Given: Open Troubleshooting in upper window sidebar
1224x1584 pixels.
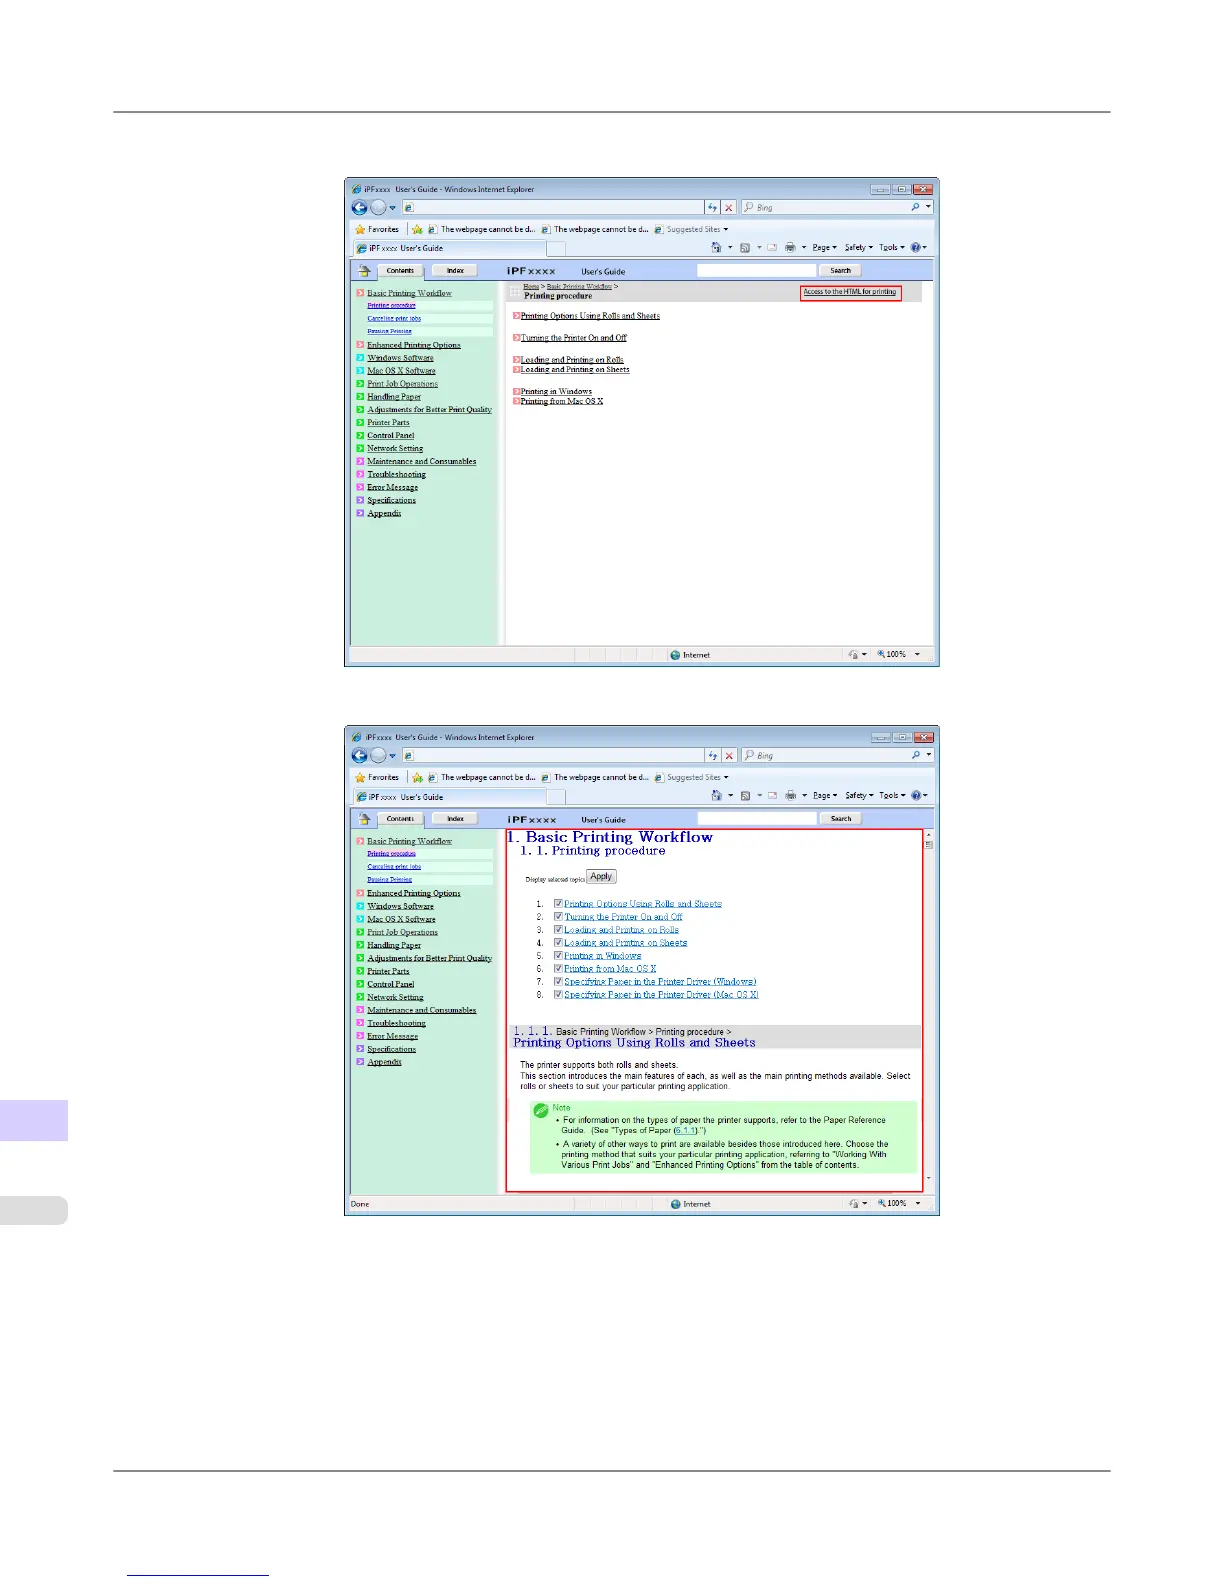Looking at the screenshot, I should (x=396, y=474).
